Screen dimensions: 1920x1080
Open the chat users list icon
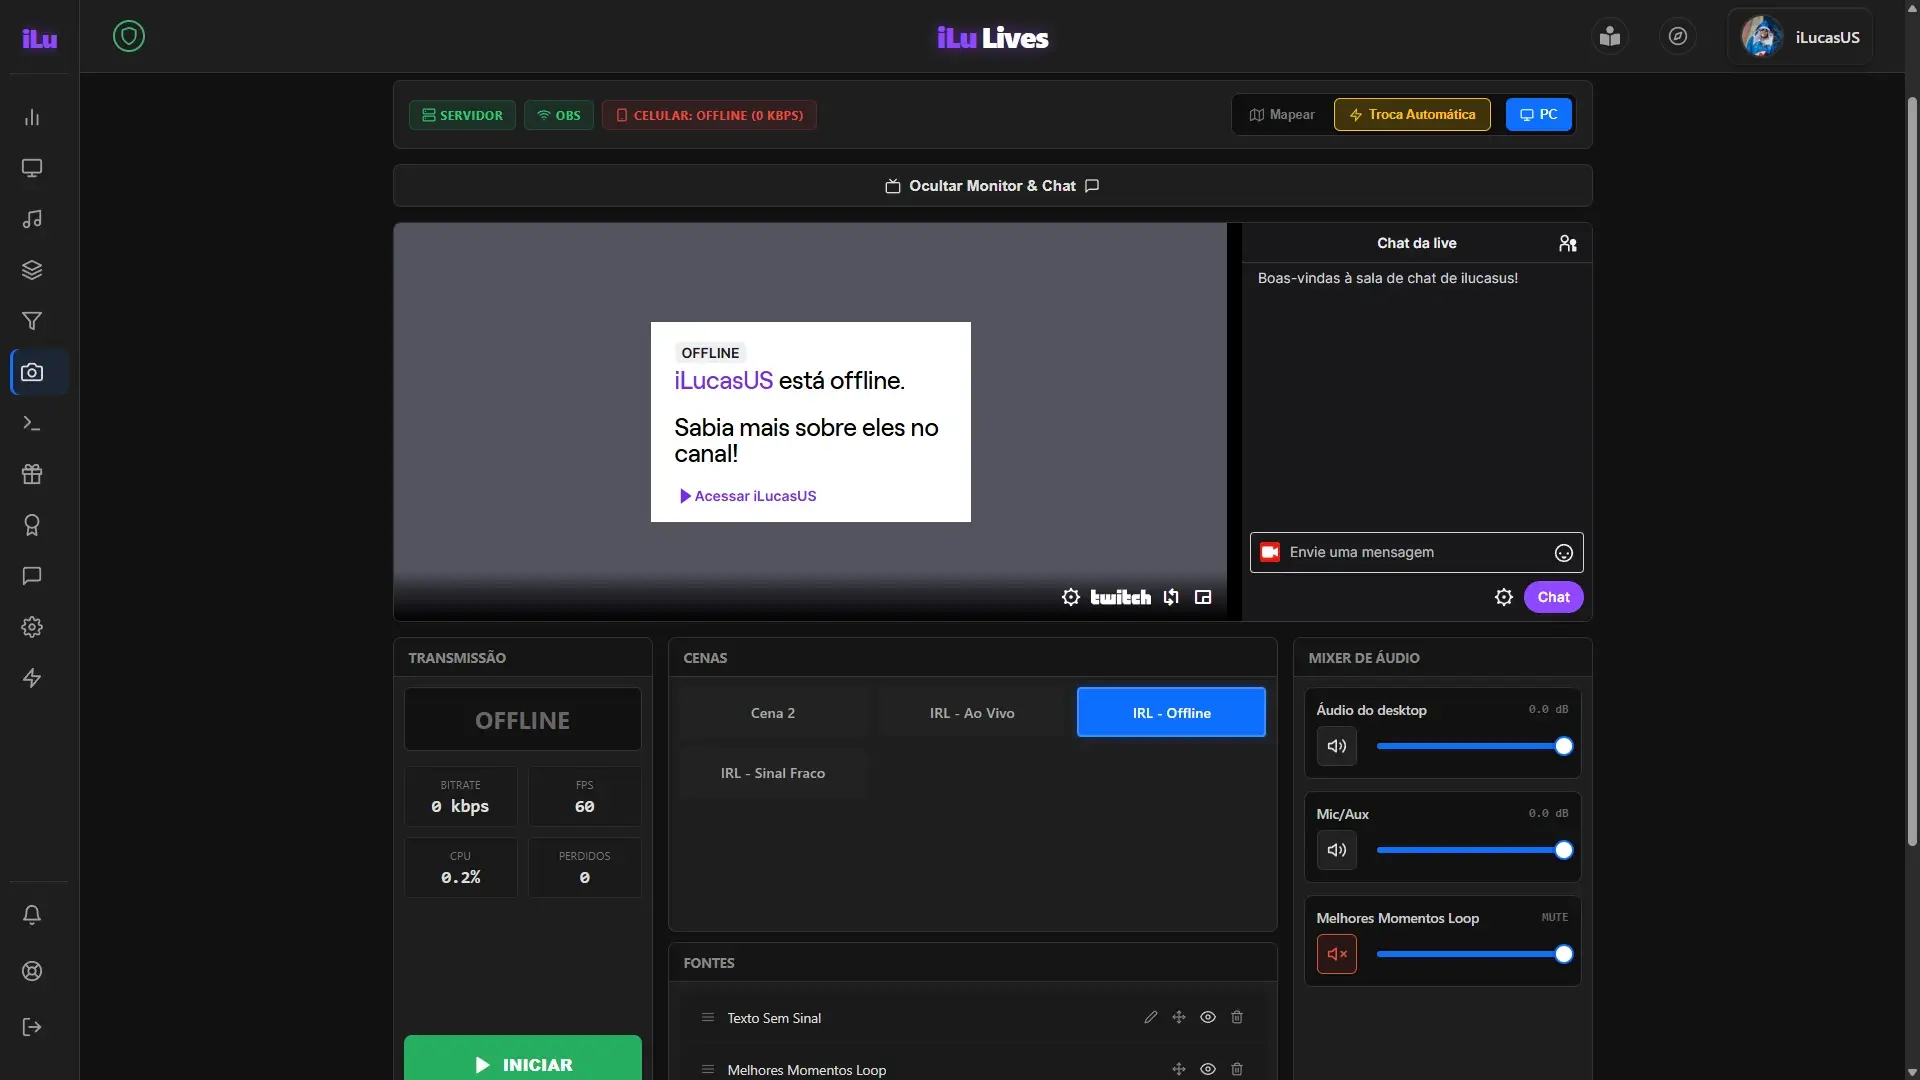pyautogui.click(x=1568, y=243)
